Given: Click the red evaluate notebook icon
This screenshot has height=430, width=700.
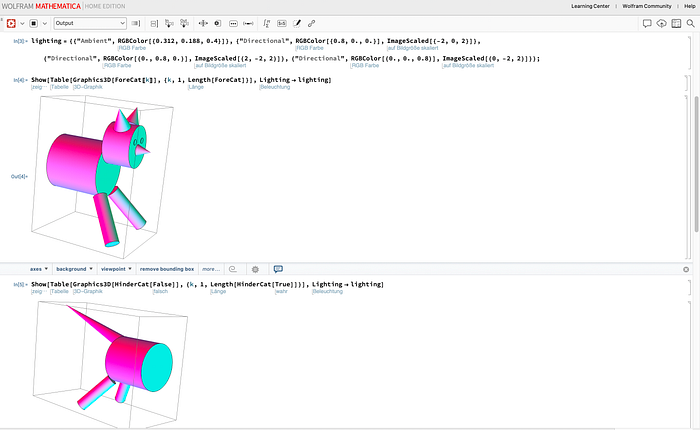Looking at the screenshot, I should click(x=11, y=23).
